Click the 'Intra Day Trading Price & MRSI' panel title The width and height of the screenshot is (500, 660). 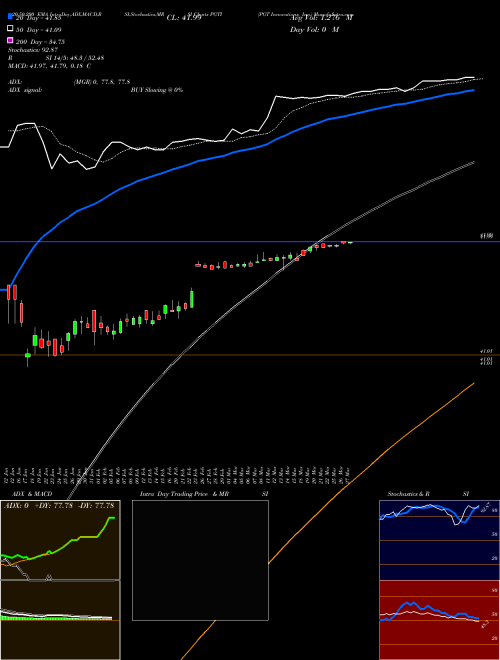click(204, 494)
